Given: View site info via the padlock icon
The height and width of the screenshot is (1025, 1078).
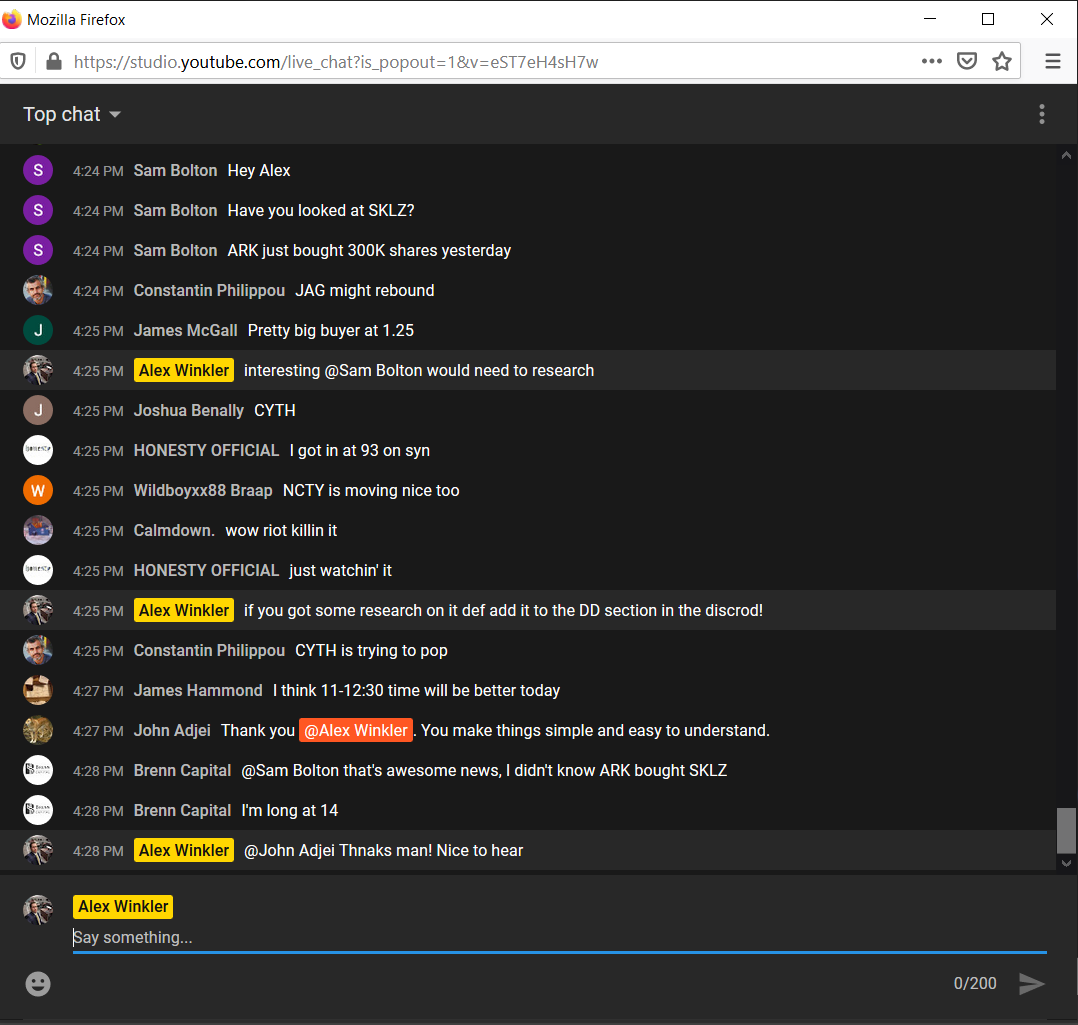Looking at the screenshot, I should 52,61.
